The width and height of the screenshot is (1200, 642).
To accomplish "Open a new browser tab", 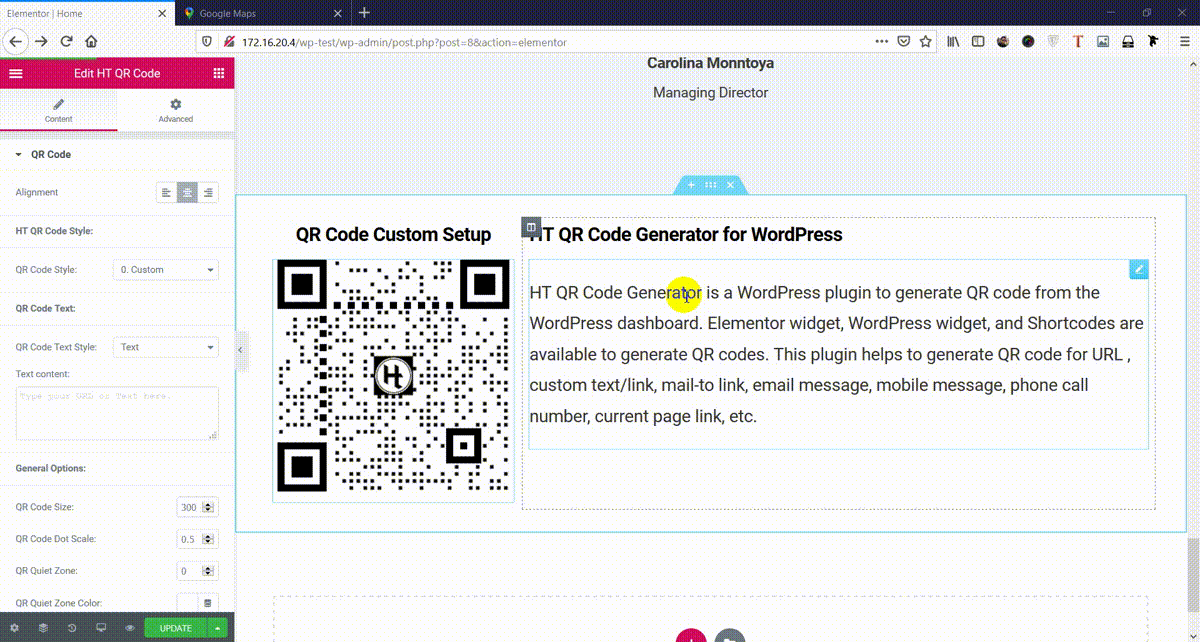I will coord(364,13).
